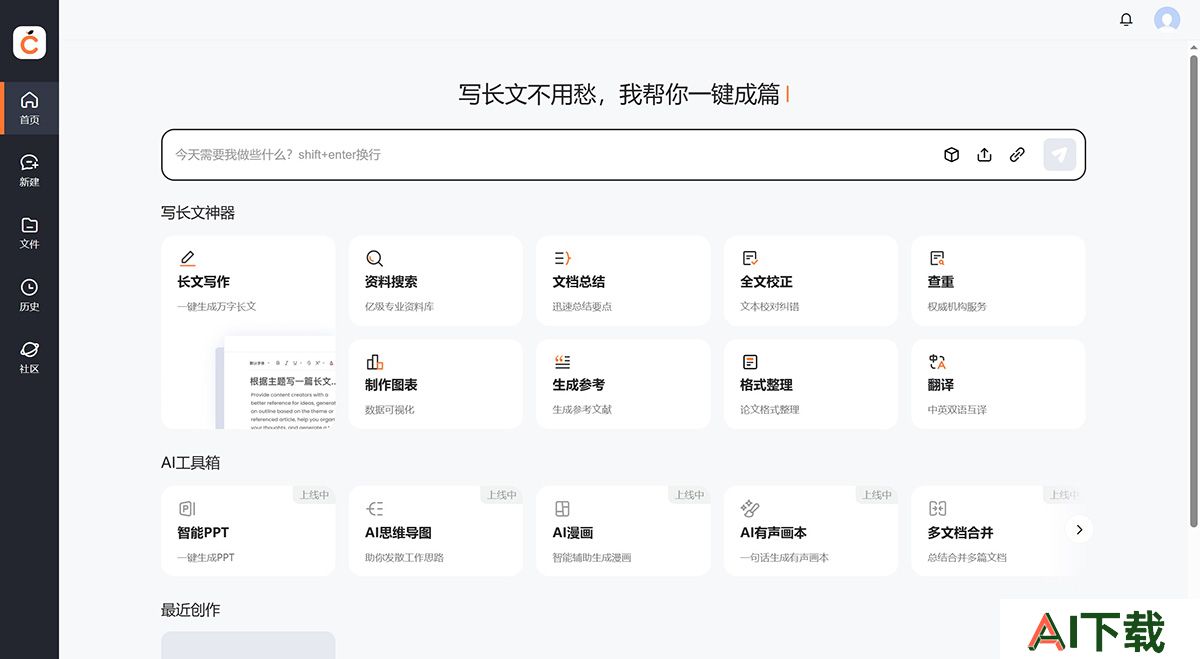Click the 迅速总结要点 description text
Viewport: 1200px width, 659px height.
582,306
